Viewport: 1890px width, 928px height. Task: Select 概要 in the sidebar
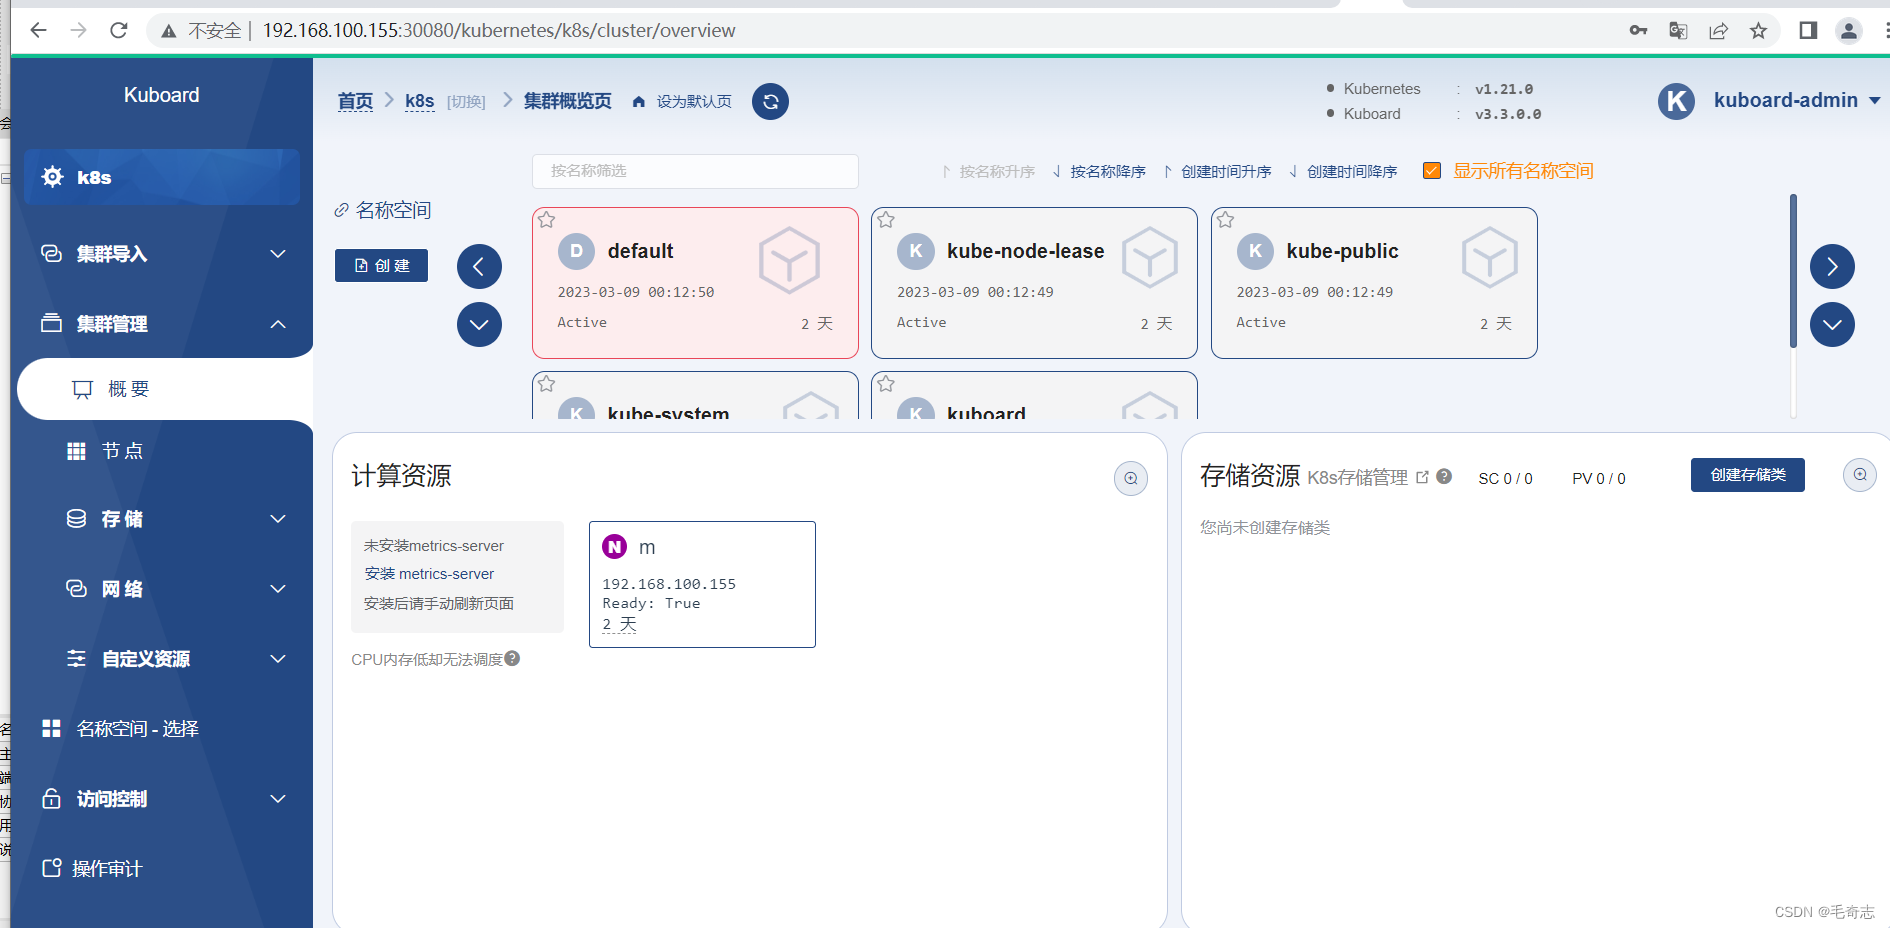(165, 389)
